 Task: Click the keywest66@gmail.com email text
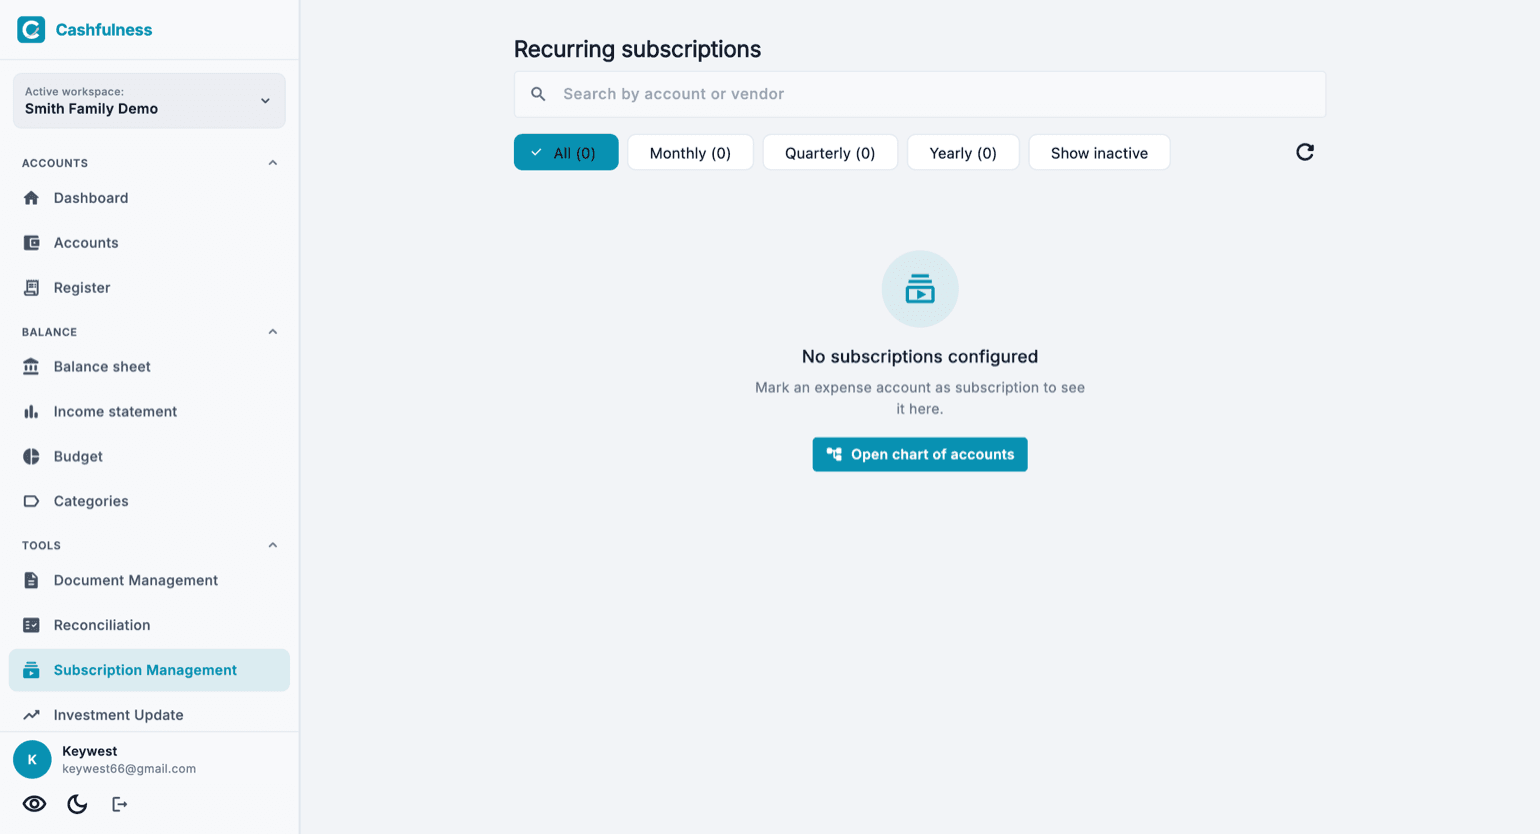[x=129, y=769]
